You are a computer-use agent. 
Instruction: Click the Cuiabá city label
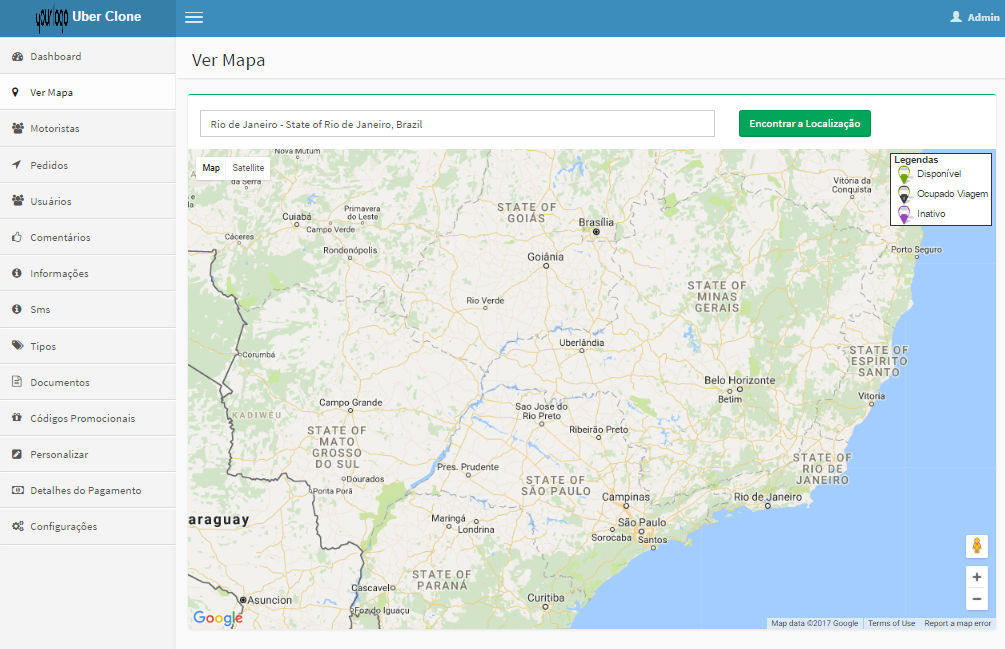coord(297,217)
